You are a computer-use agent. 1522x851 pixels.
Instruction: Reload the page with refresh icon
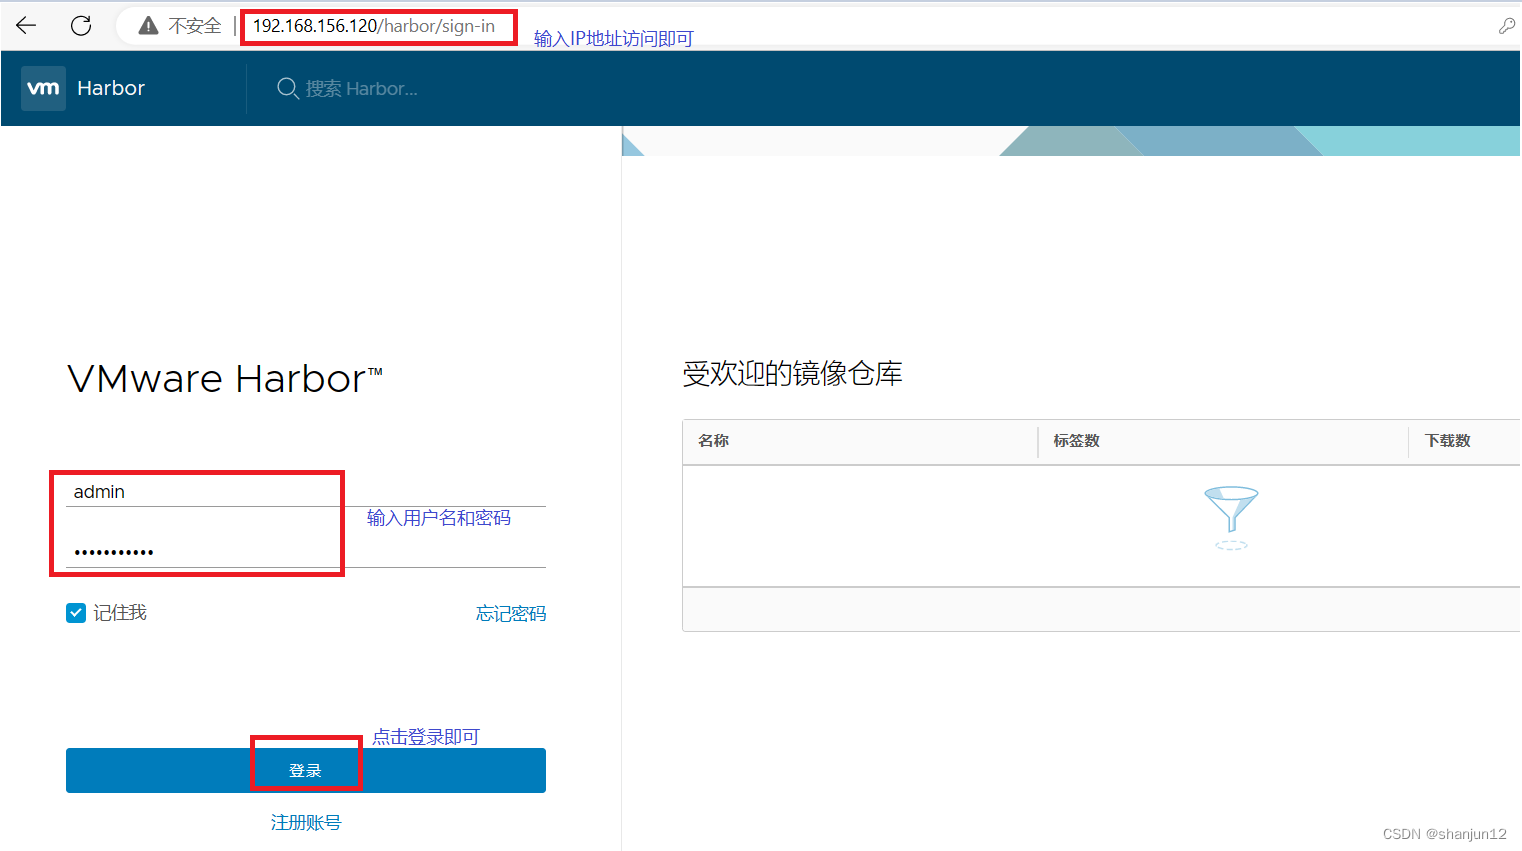[81, 26]
